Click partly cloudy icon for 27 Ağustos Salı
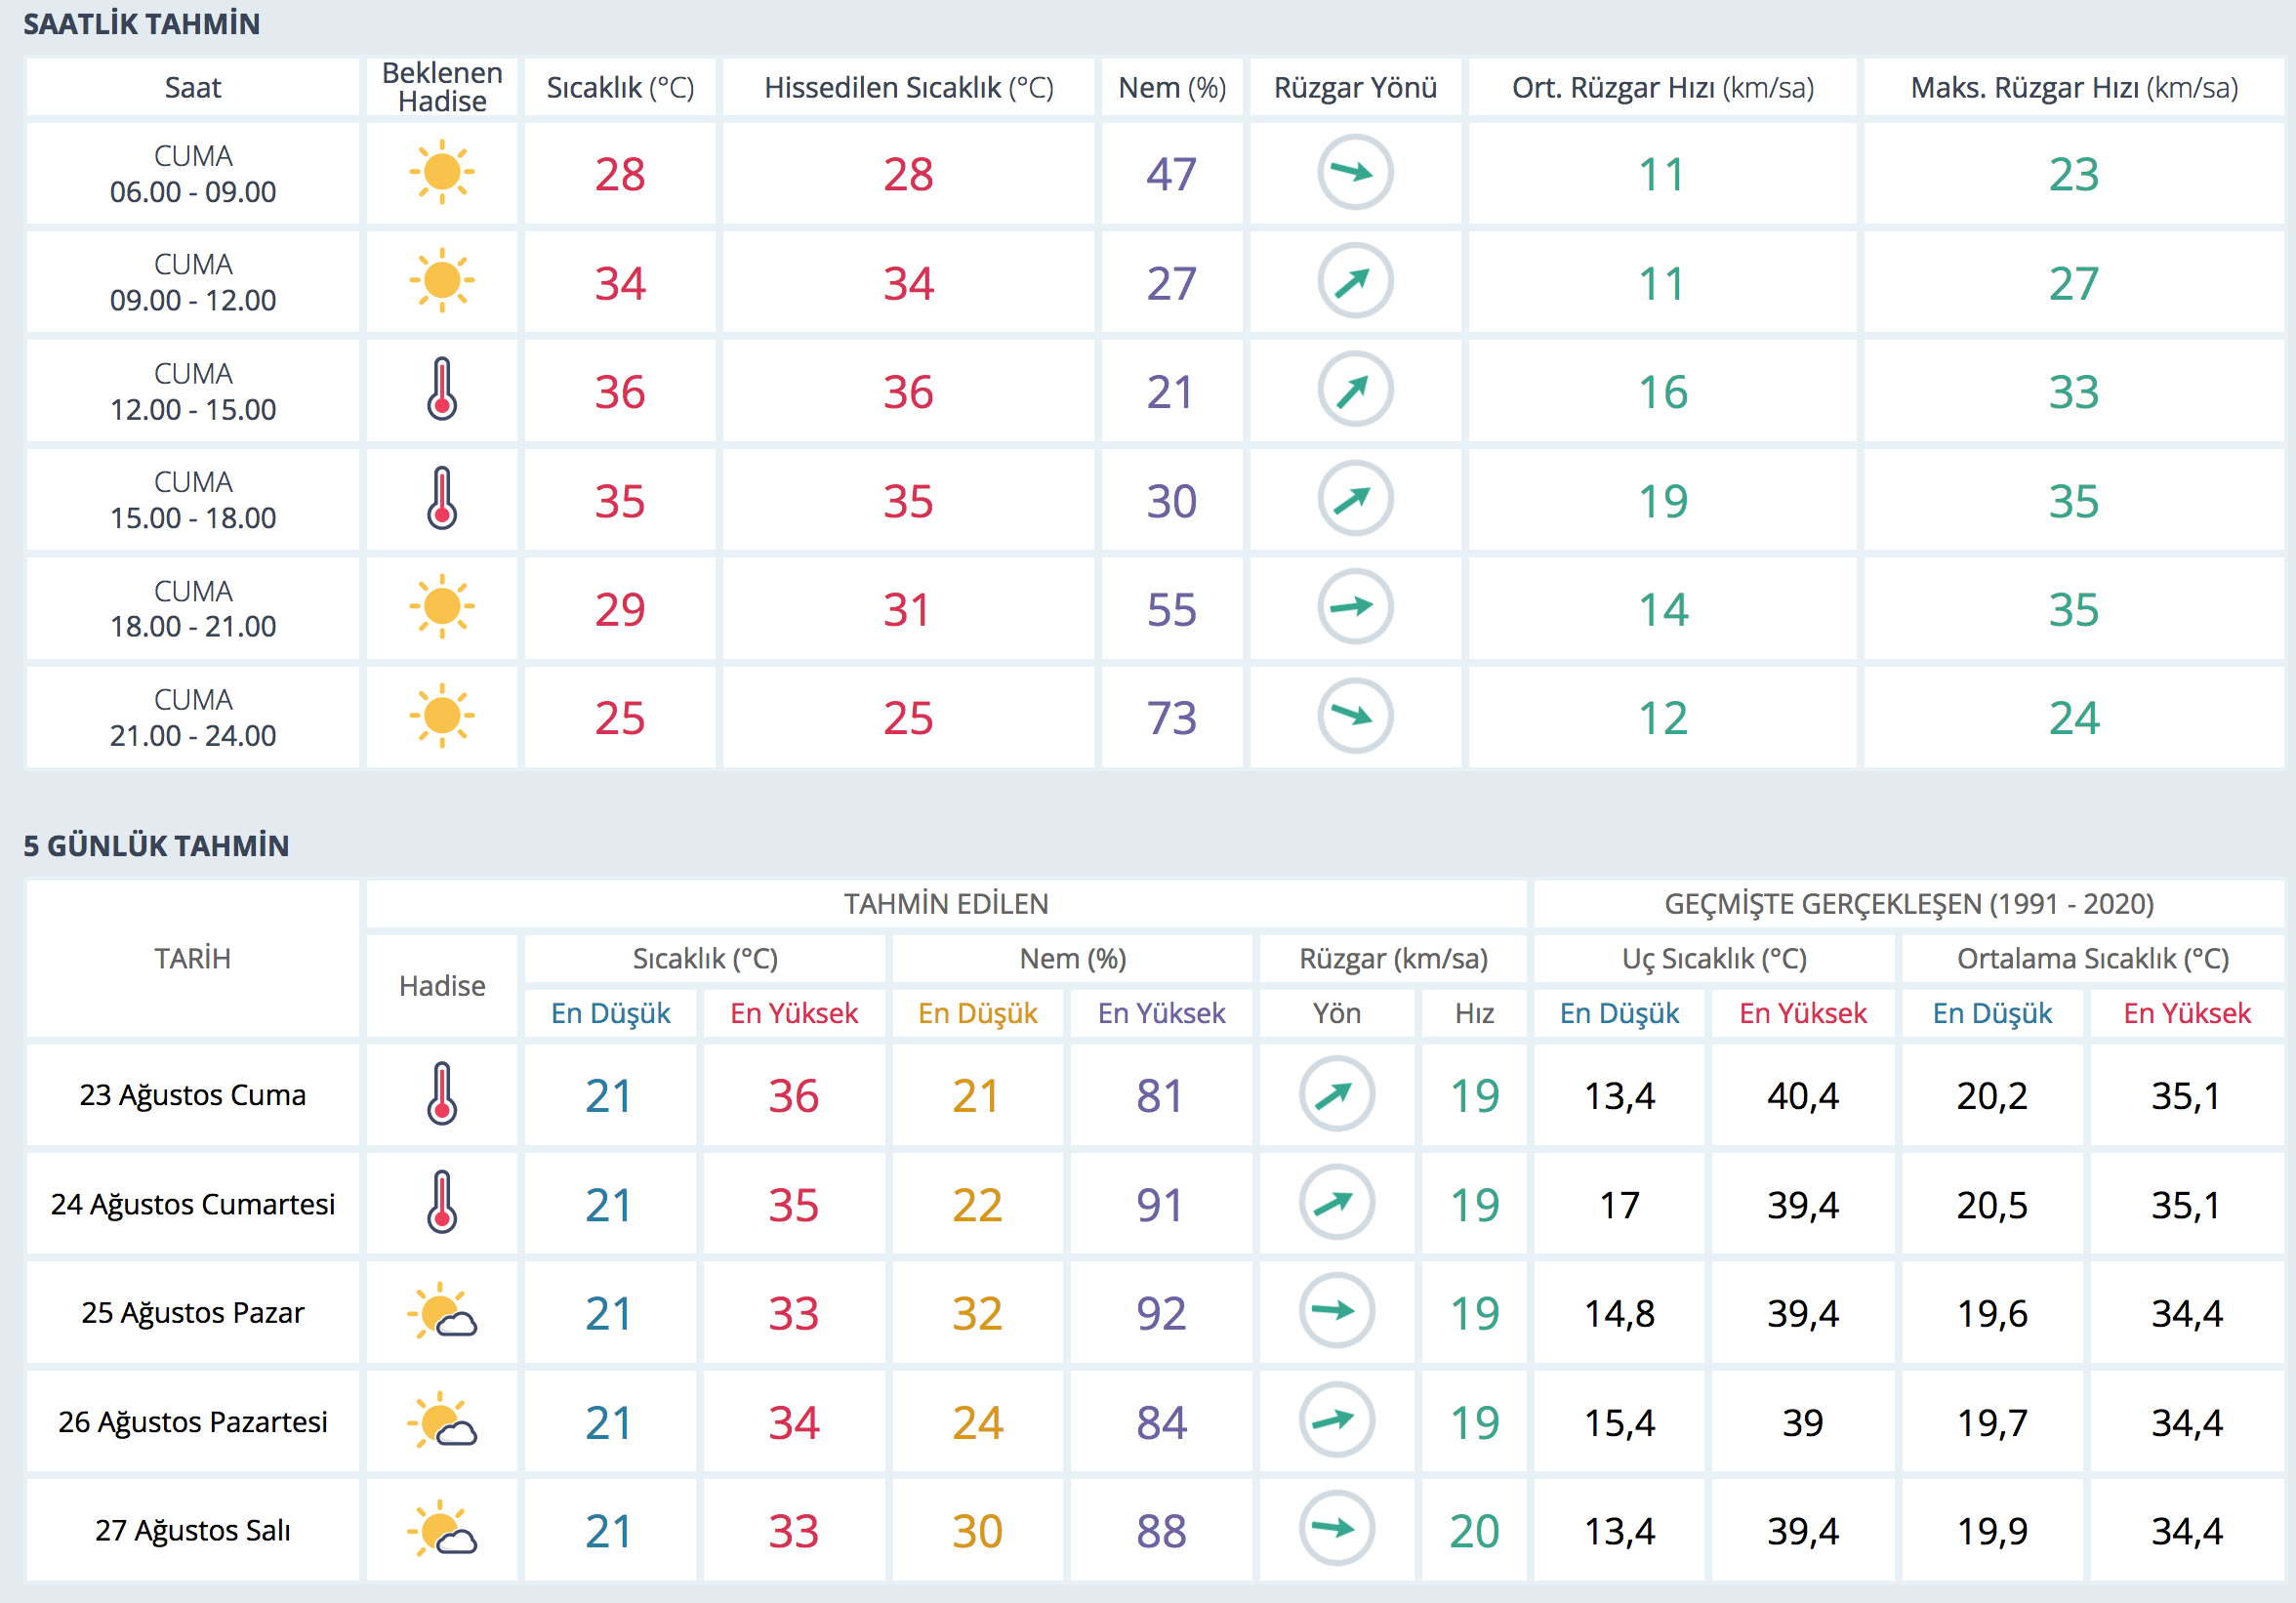The width and height of the screenshot is (2296, 1603). (441, 1529)
